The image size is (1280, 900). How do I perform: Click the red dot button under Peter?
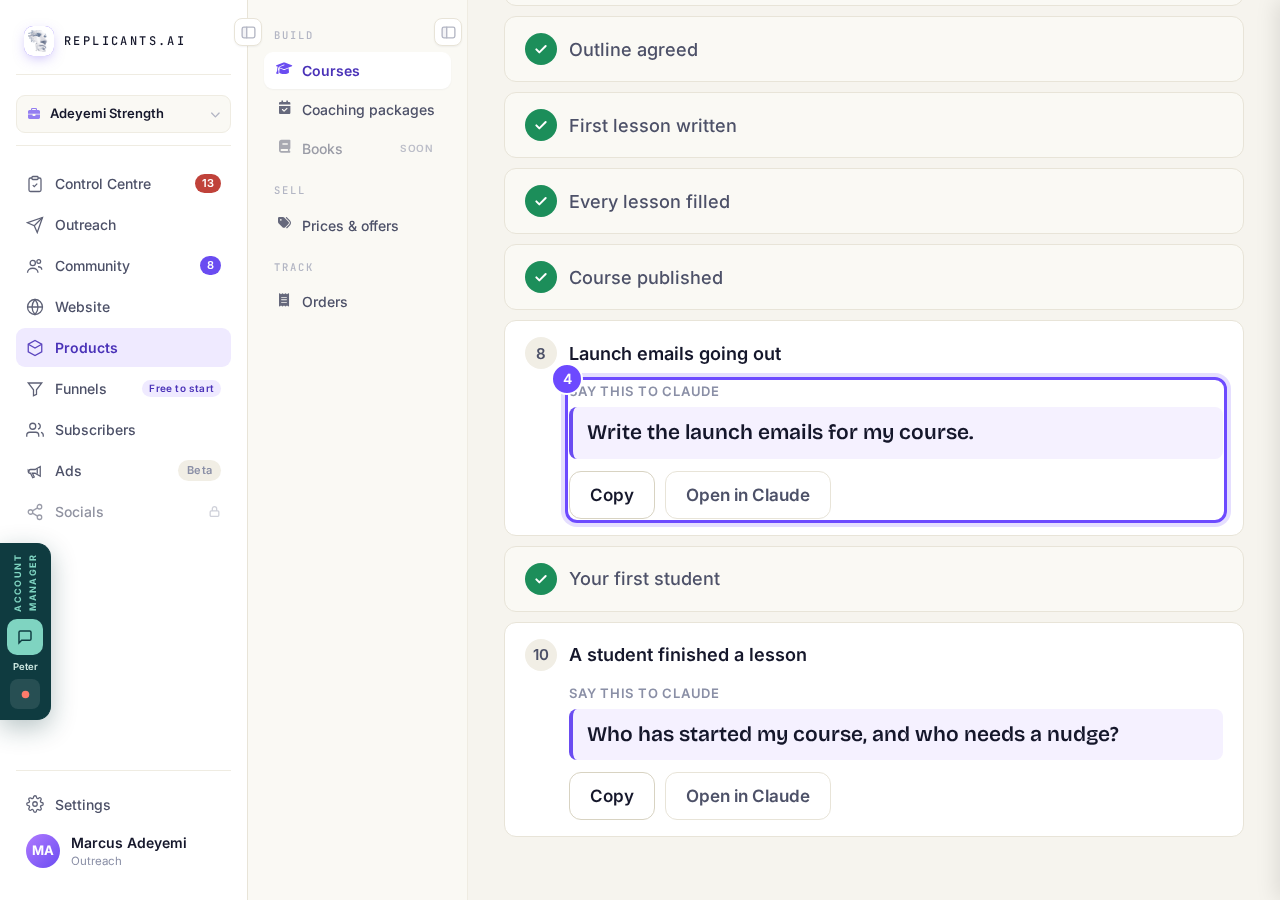coord(25,694)
